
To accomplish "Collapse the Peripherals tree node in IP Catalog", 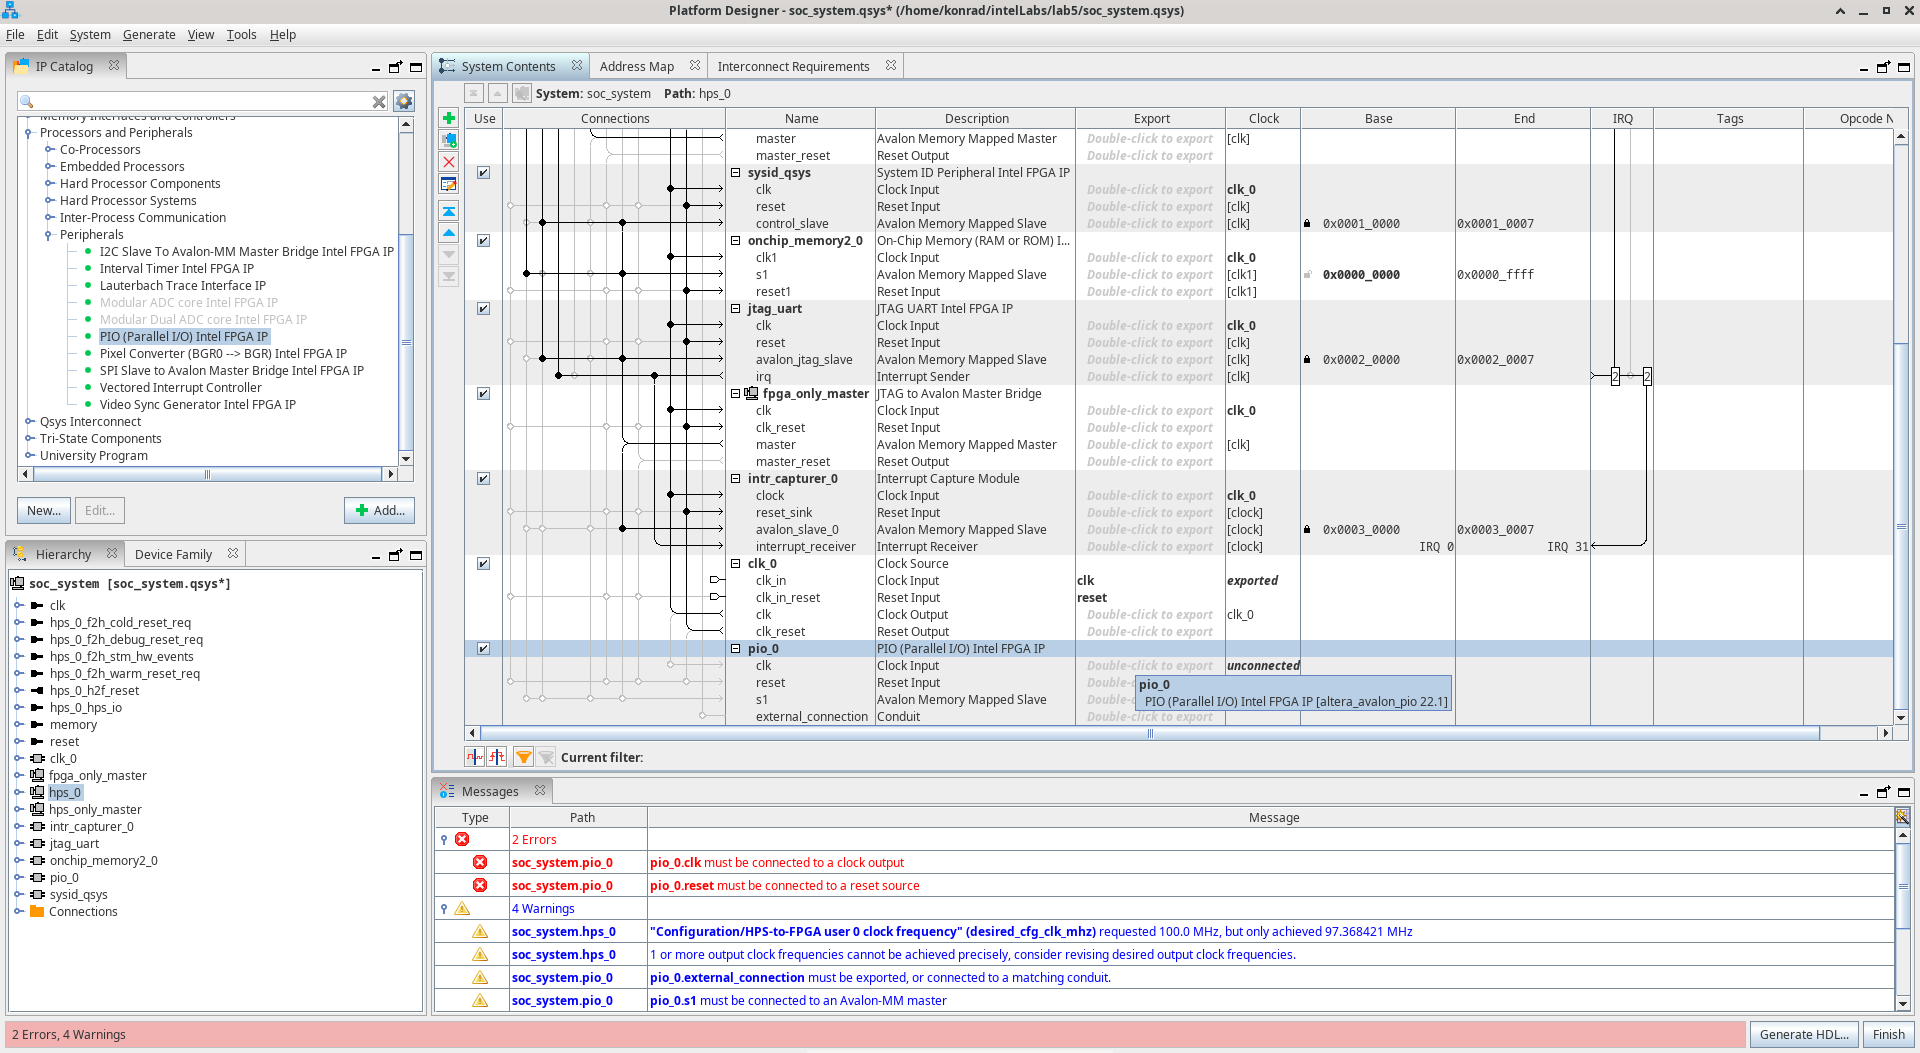I will 48,235.
